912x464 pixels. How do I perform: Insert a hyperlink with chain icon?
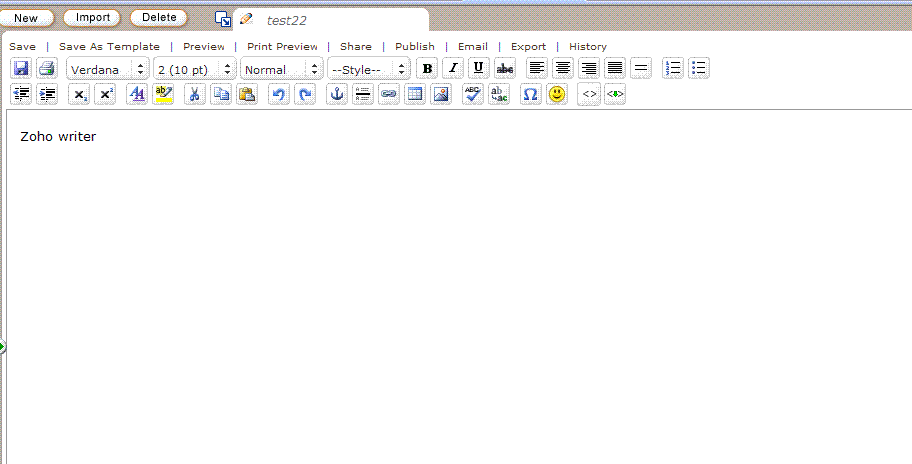tap(389, 94)
